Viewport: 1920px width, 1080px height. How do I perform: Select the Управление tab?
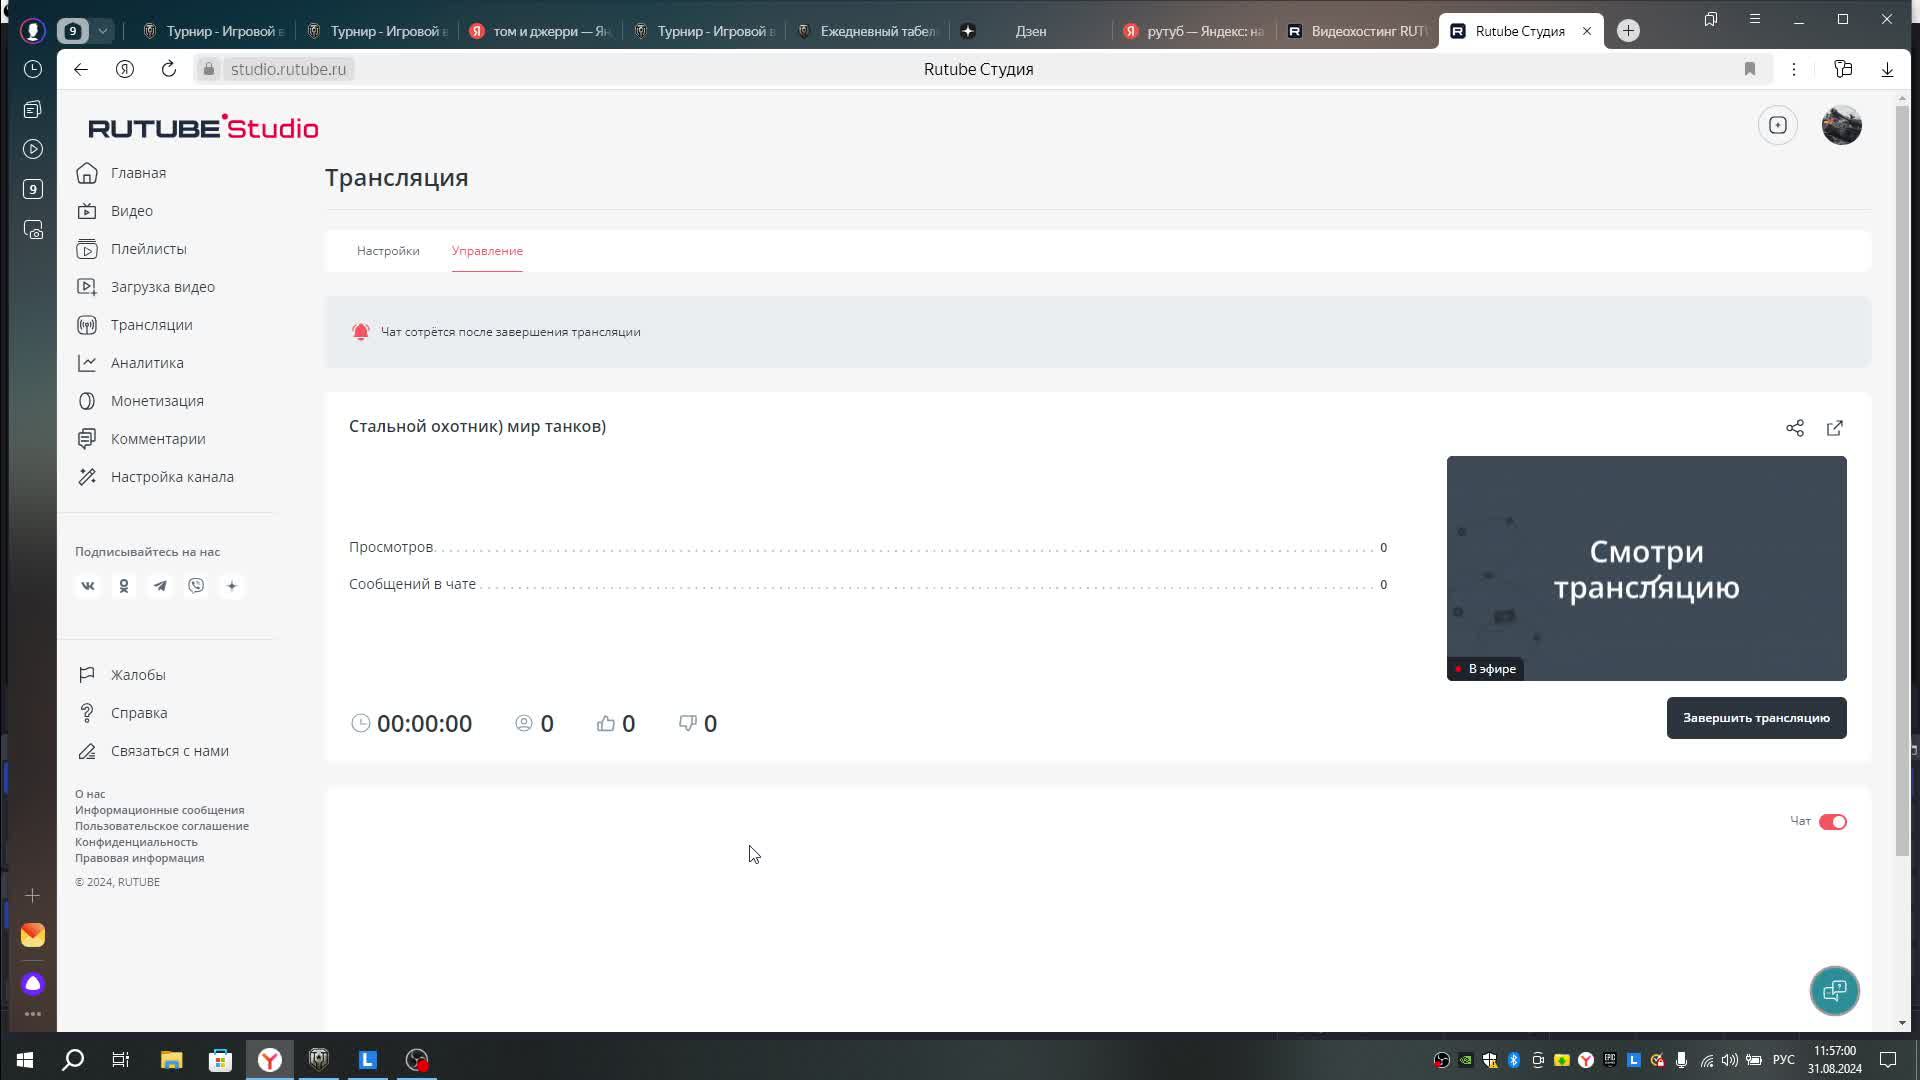click(x=487, y=251)
